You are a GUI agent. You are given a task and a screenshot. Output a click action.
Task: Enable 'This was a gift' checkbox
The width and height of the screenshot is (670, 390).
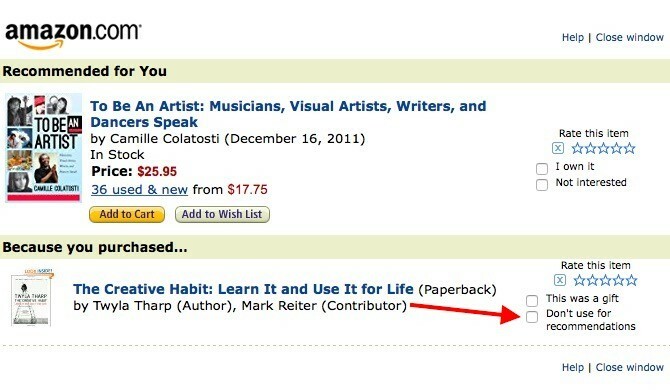(x=532, y=300)
